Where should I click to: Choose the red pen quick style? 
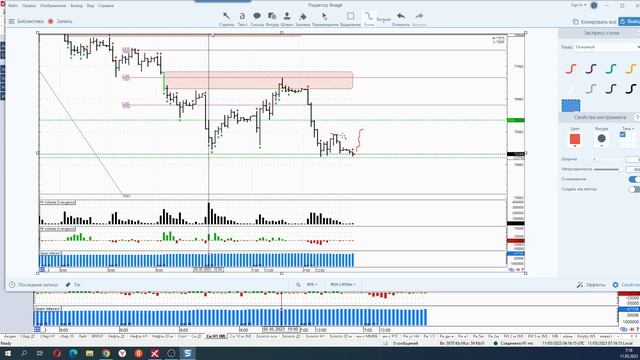click(x=571, y=69)
